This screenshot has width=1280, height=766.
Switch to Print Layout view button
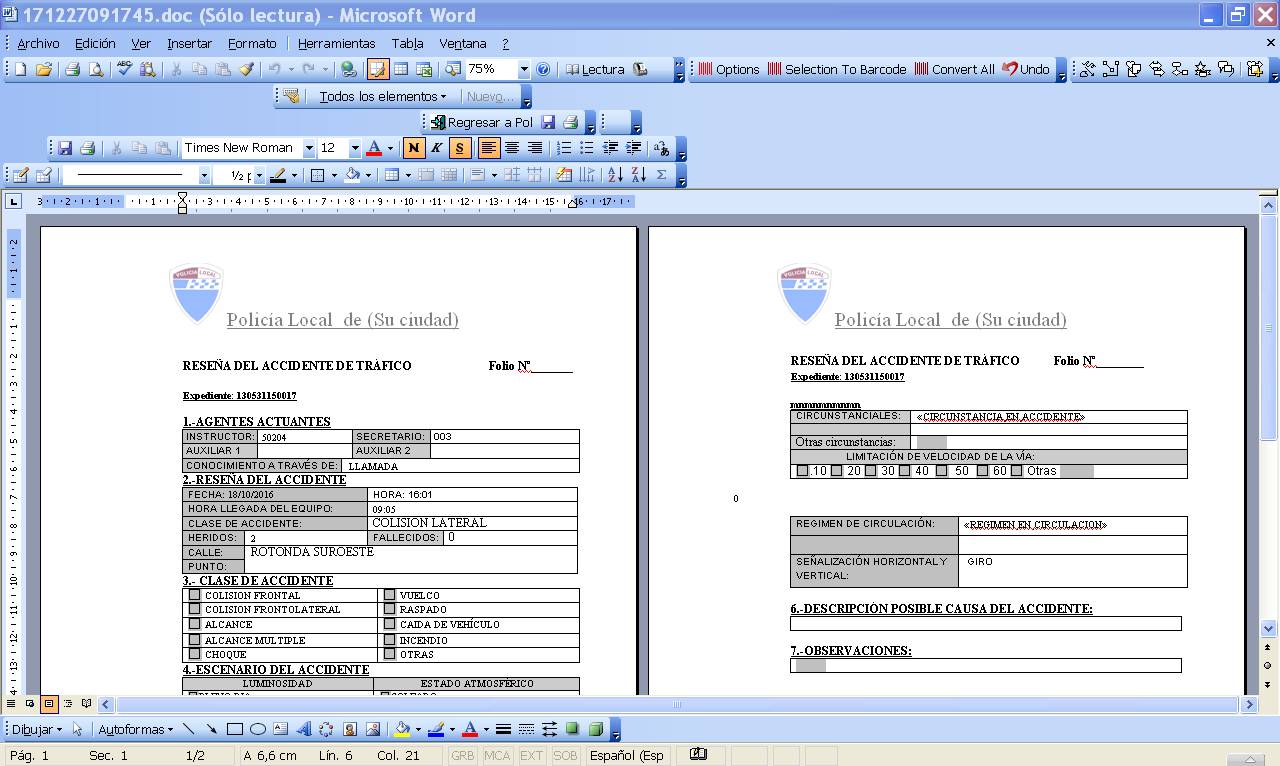point(48,704)
